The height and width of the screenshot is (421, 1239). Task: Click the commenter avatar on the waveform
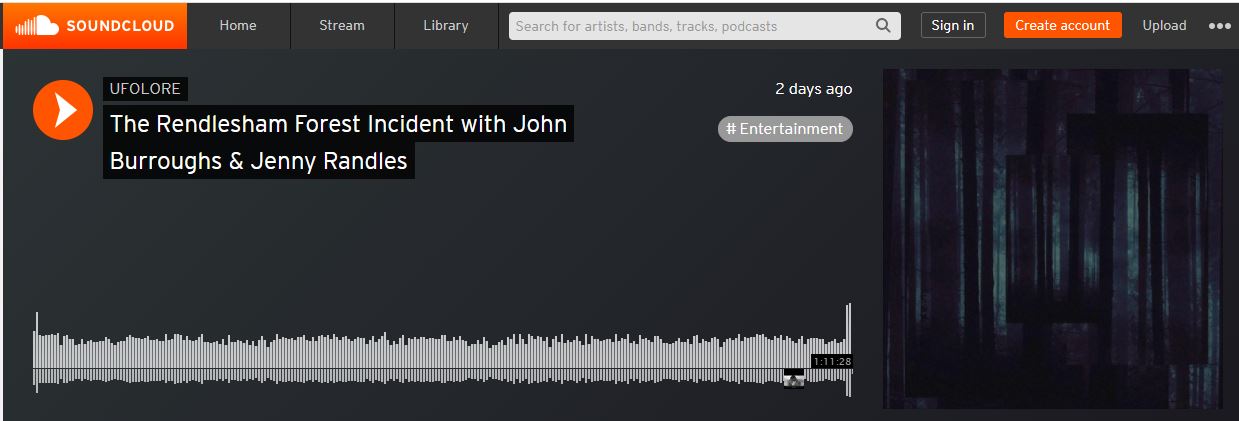793,379
